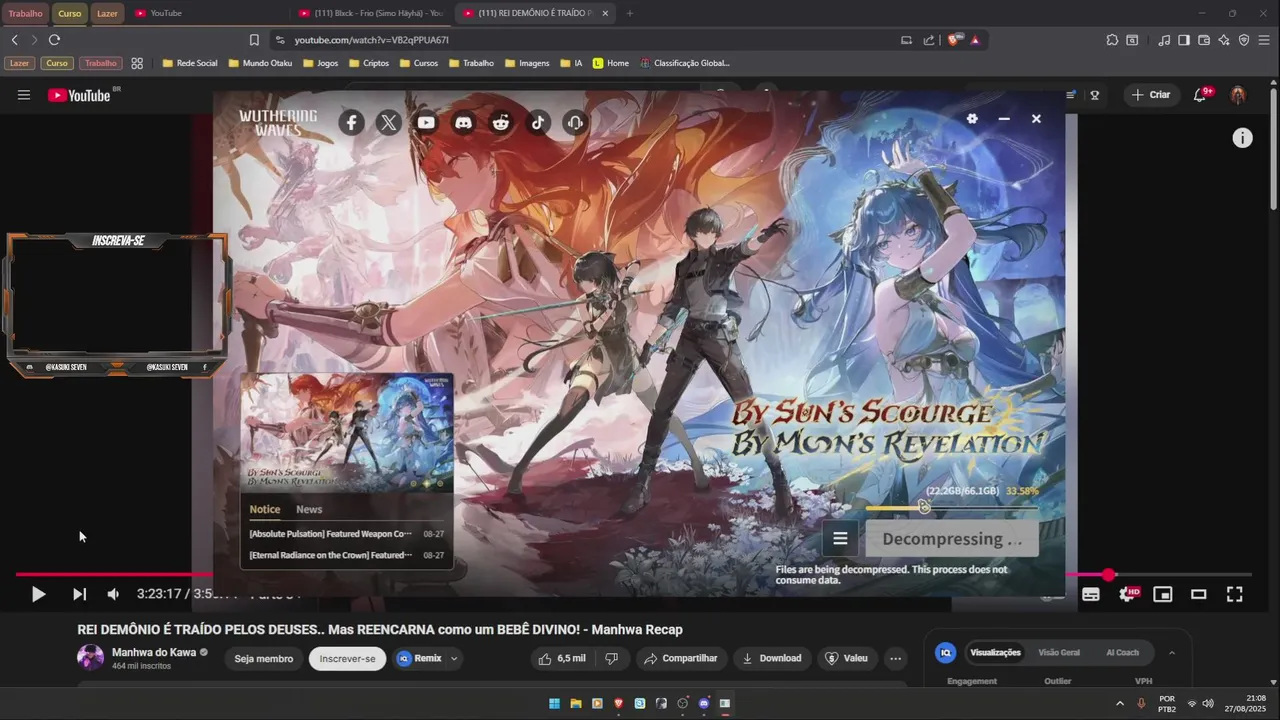The height and width of the screenshot is (720, 1280).
Task: Open the Mundo Otaku bookmarks folder
Action: tap(260, 63)
